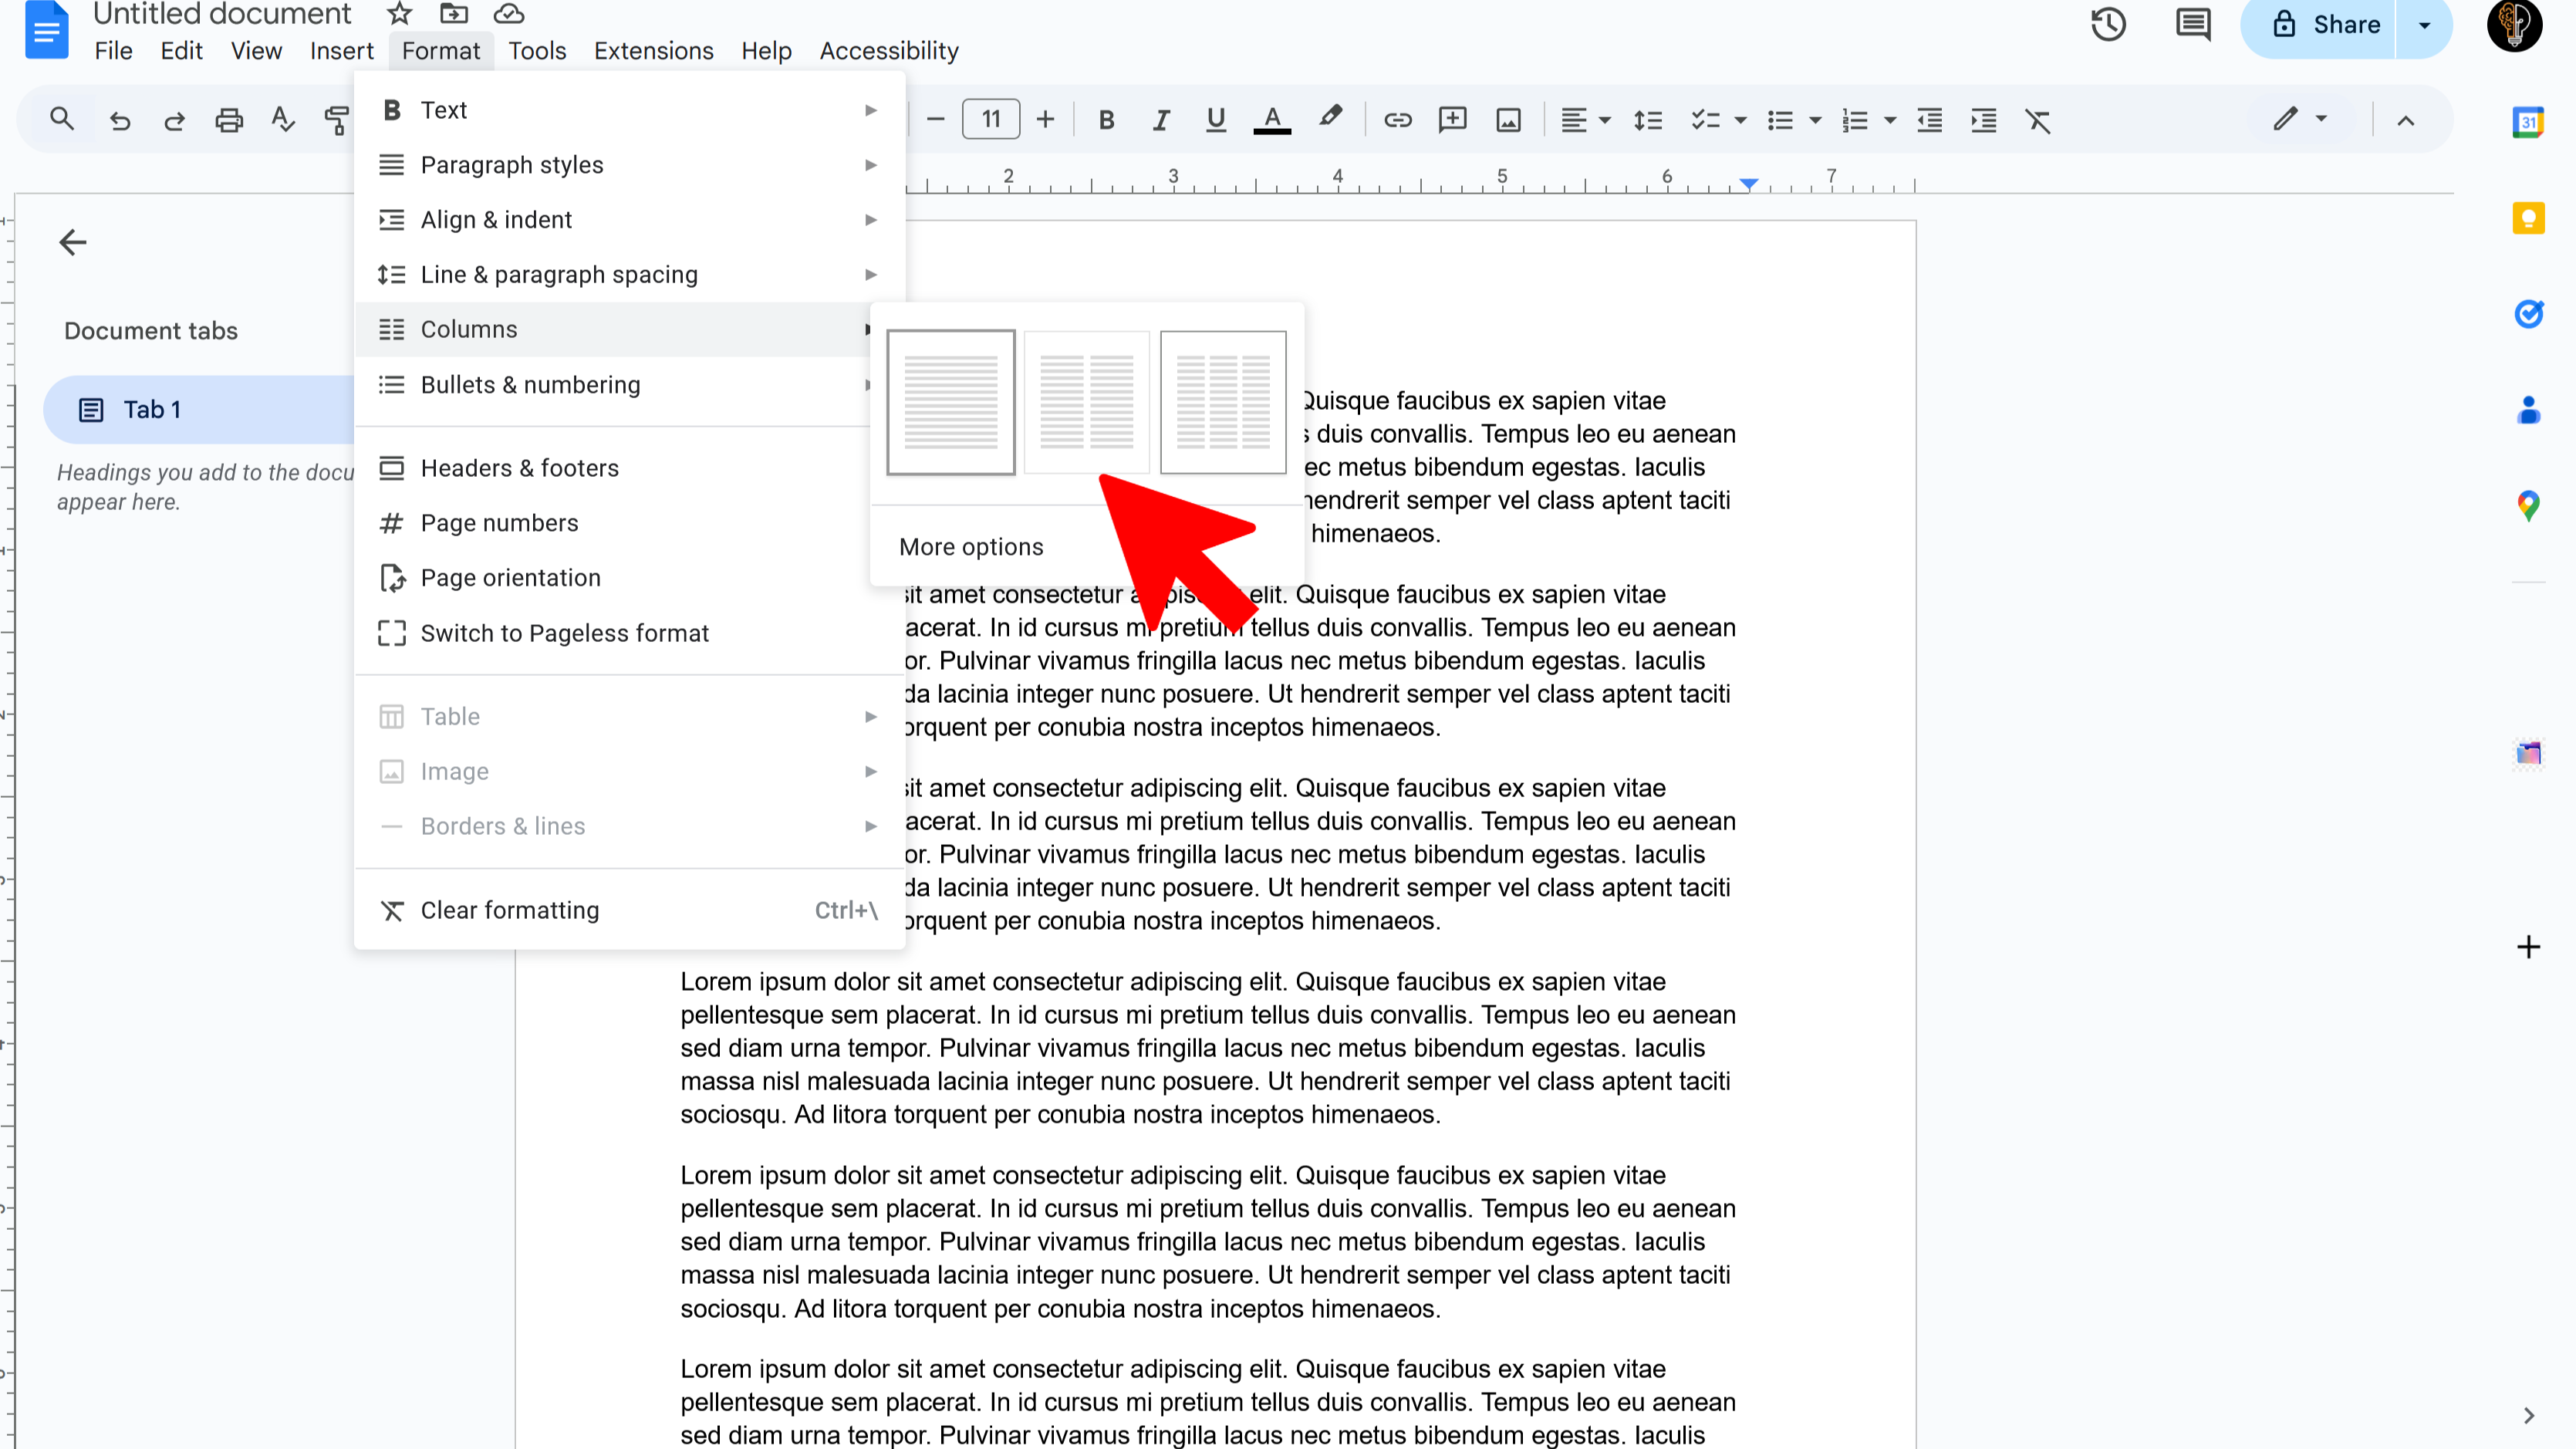2576x1449 pixels.
Task: Select Tab 1 in document tabs
Action: pyautogui.click(x=199, y=410)
